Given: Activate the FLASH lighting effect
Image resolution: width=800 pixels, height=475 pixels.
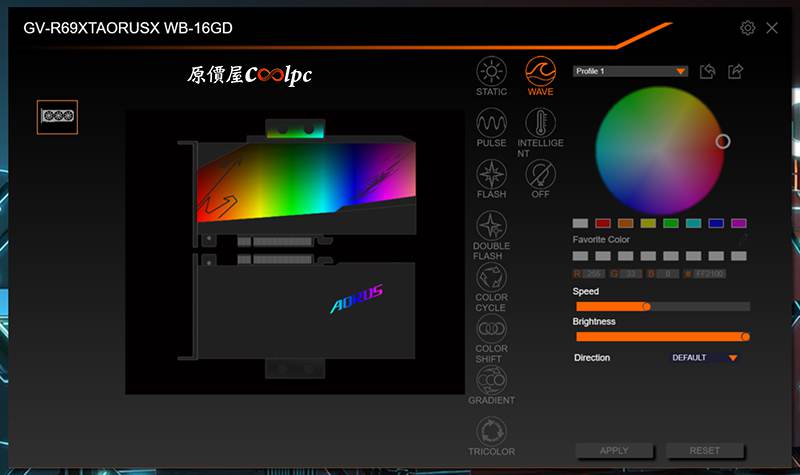Looking at the screenshot, I should click(x=491, y=174).
